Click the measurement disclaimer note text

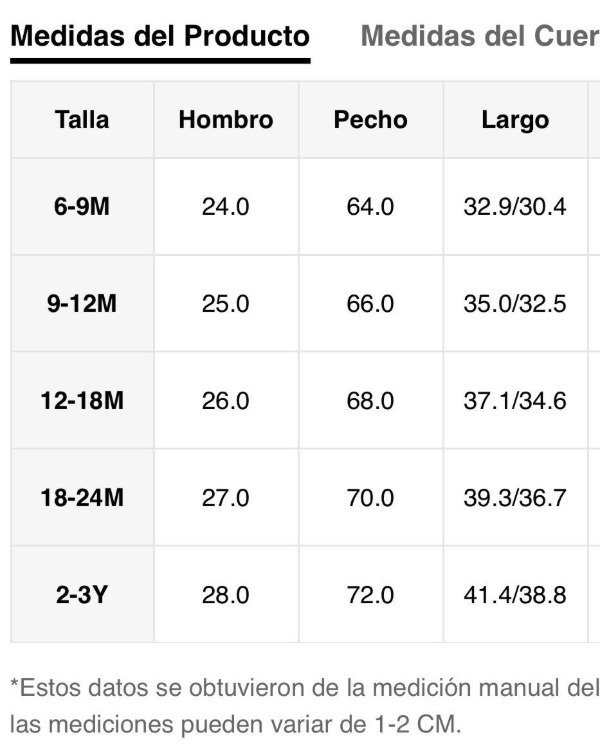pyautogui.click(x=305, y=706)
